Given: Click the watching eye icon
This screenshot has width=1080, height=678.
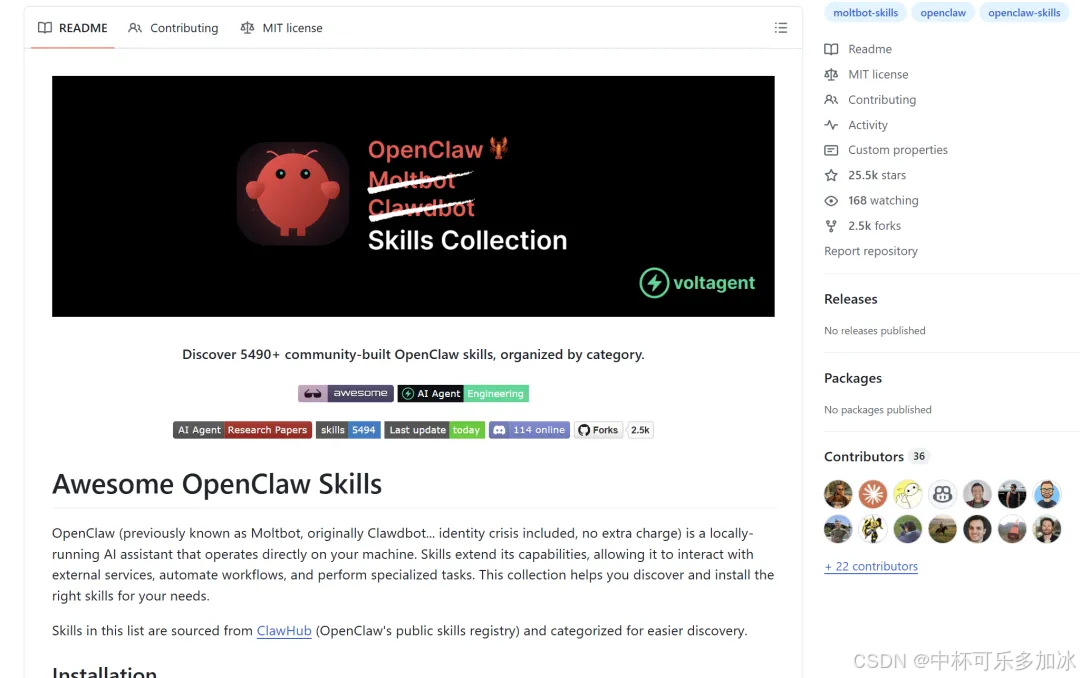Looking at the screenshot, I should click(x=831, y=200).
